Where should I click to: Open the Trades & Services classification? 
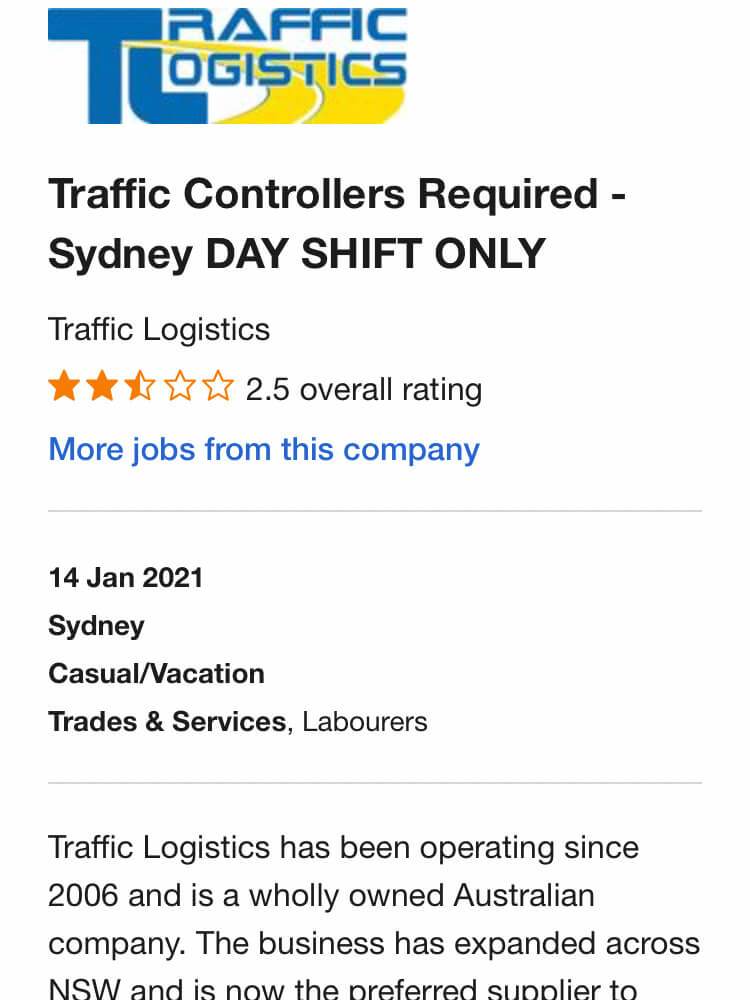[x=167, y=722]
